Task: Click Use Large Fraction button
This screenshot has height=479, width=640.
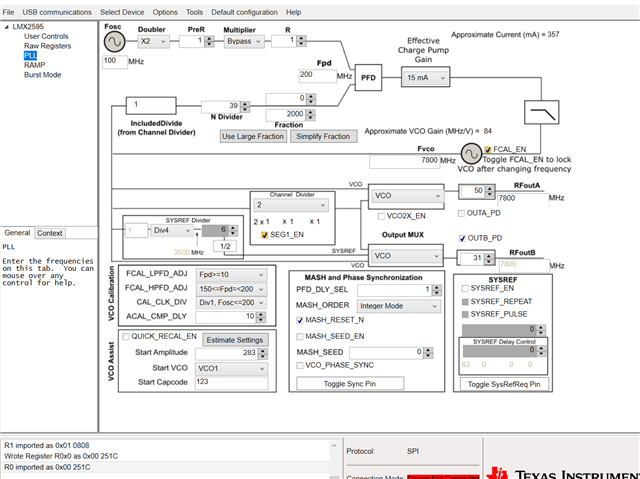Action: 253,136
